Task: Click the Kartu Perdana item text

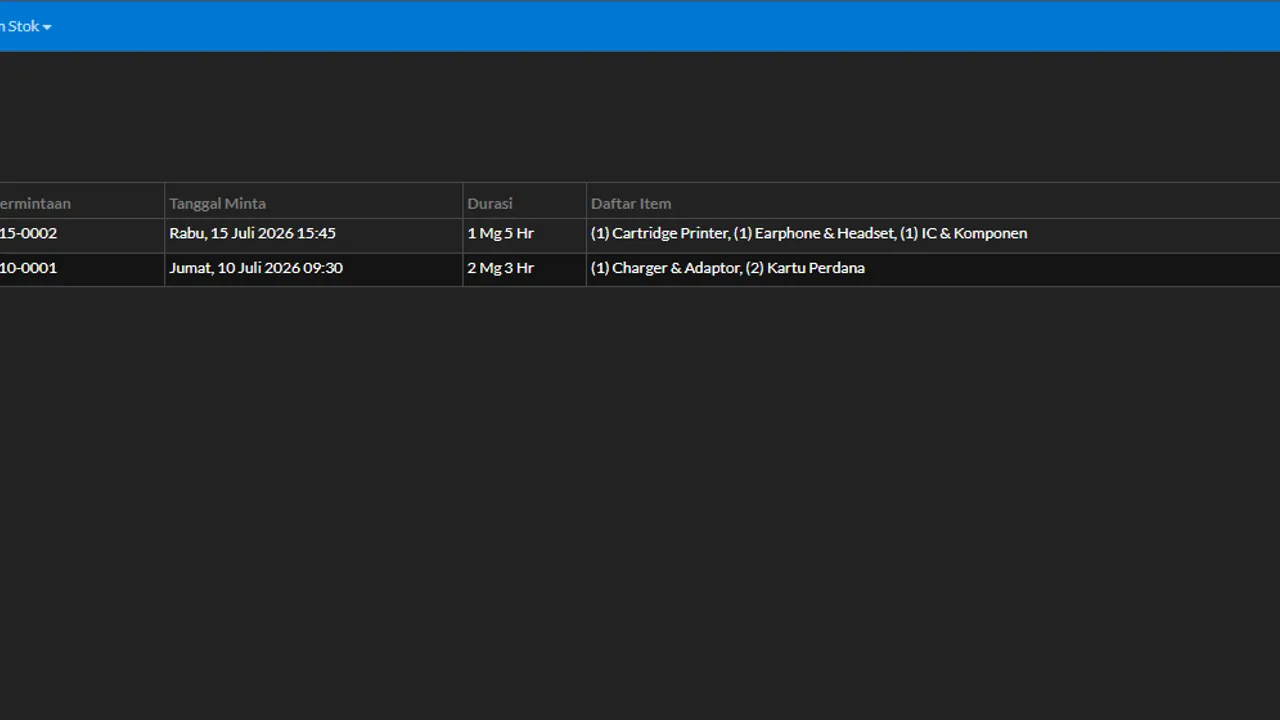Action: pyautogui.click(x=815, y=268)
